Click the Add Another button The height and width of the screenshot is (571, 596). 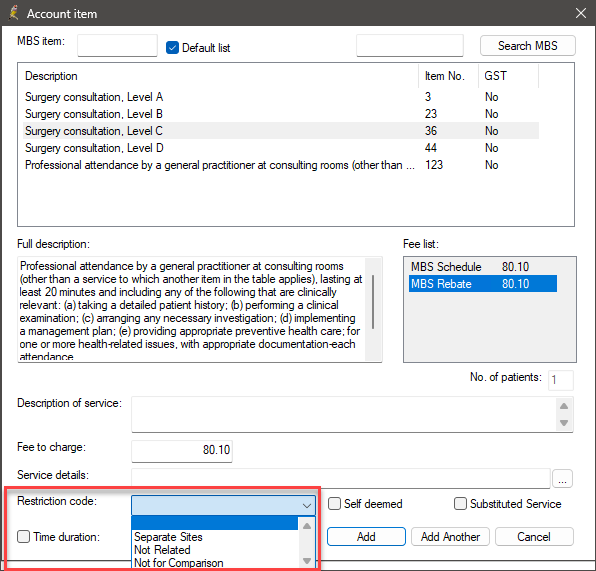coord(450,536)
